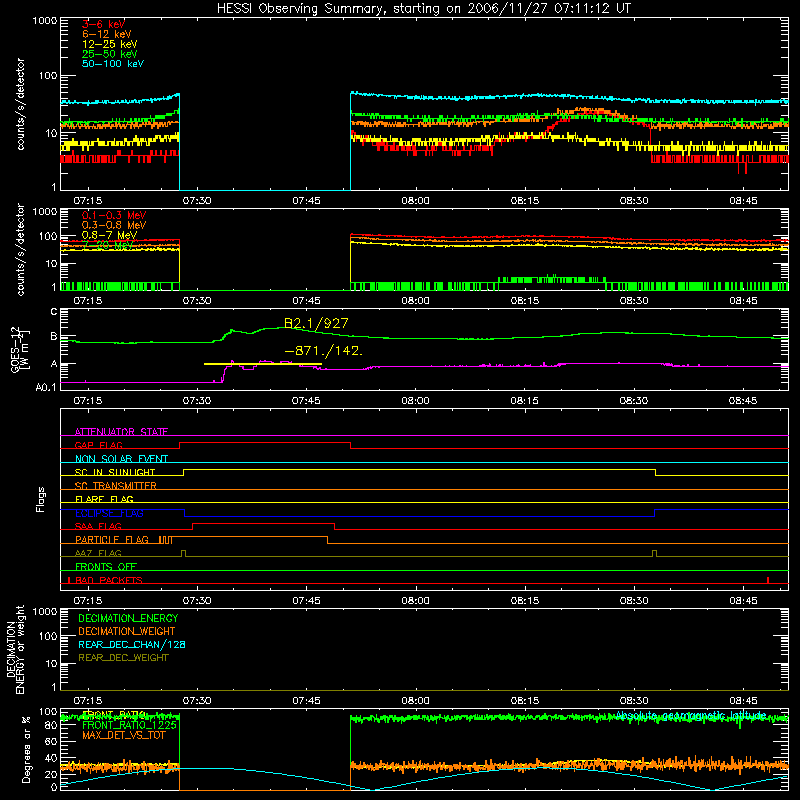Viewport: 800px width, 800px height.
Task: Click the REAR_DEC_WEIGHT legend label
Action: [x=123, y=658]
